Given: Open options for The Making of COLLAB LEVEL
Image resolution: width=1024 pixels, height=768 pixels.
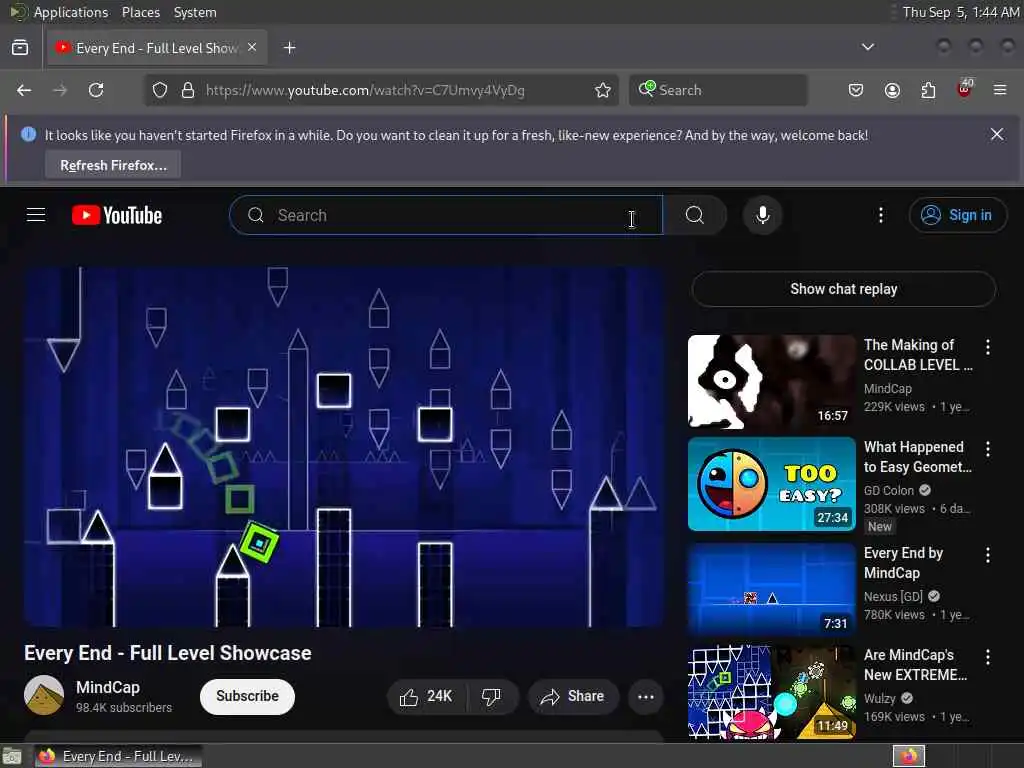Looking at the screenshot, I should [x=987, y=347].
